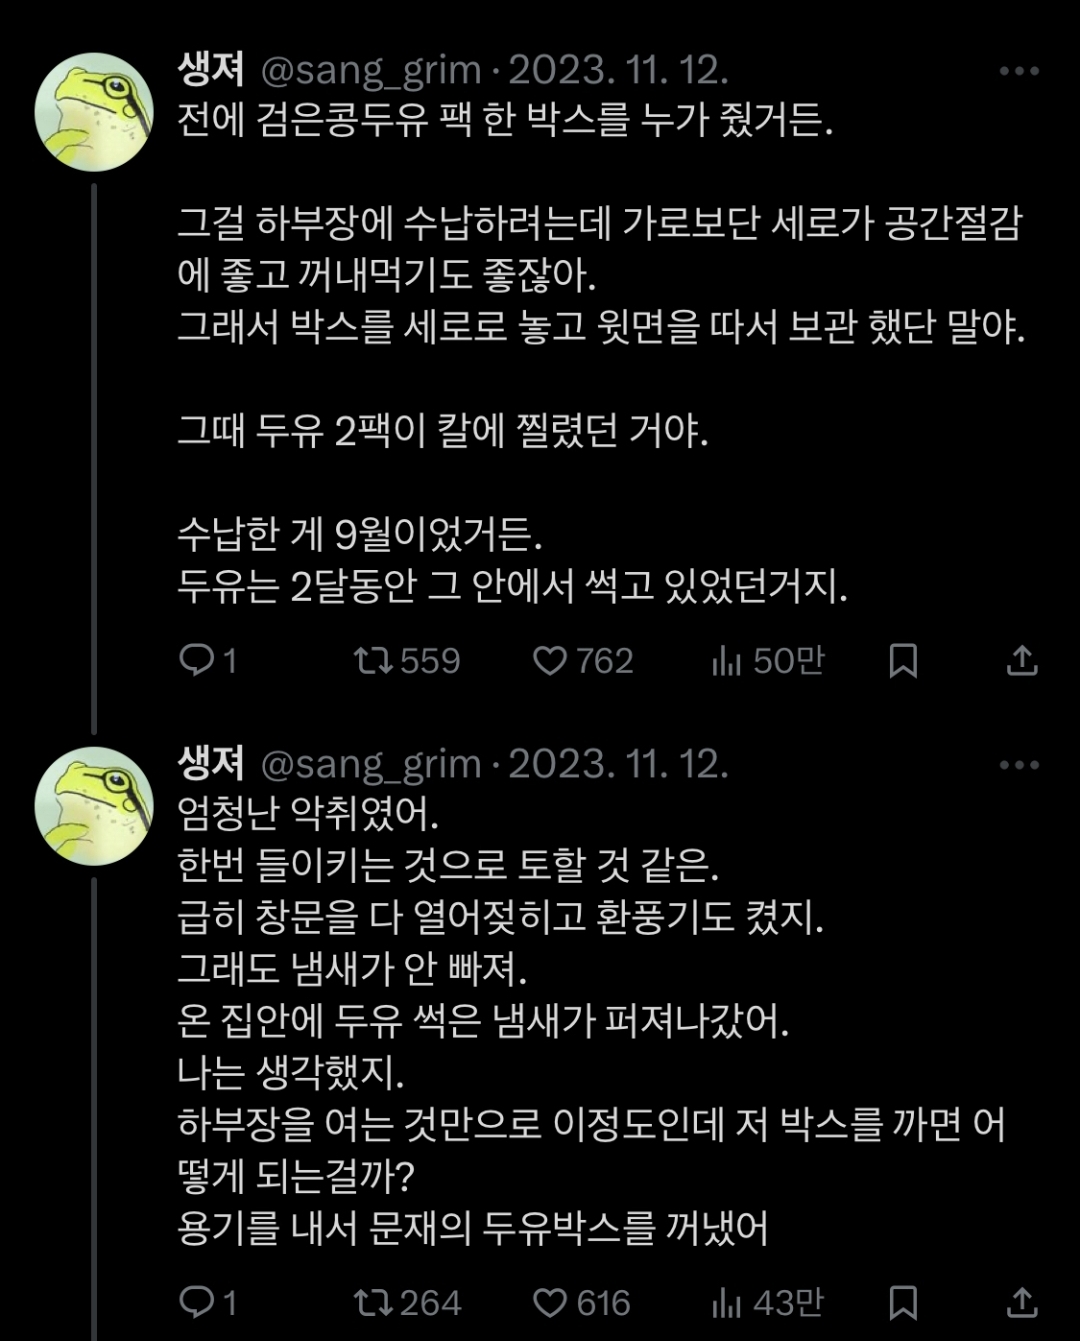Reply to the second tweet
Viewport: 1080px width, 1341px height.
click(197, 1302)
